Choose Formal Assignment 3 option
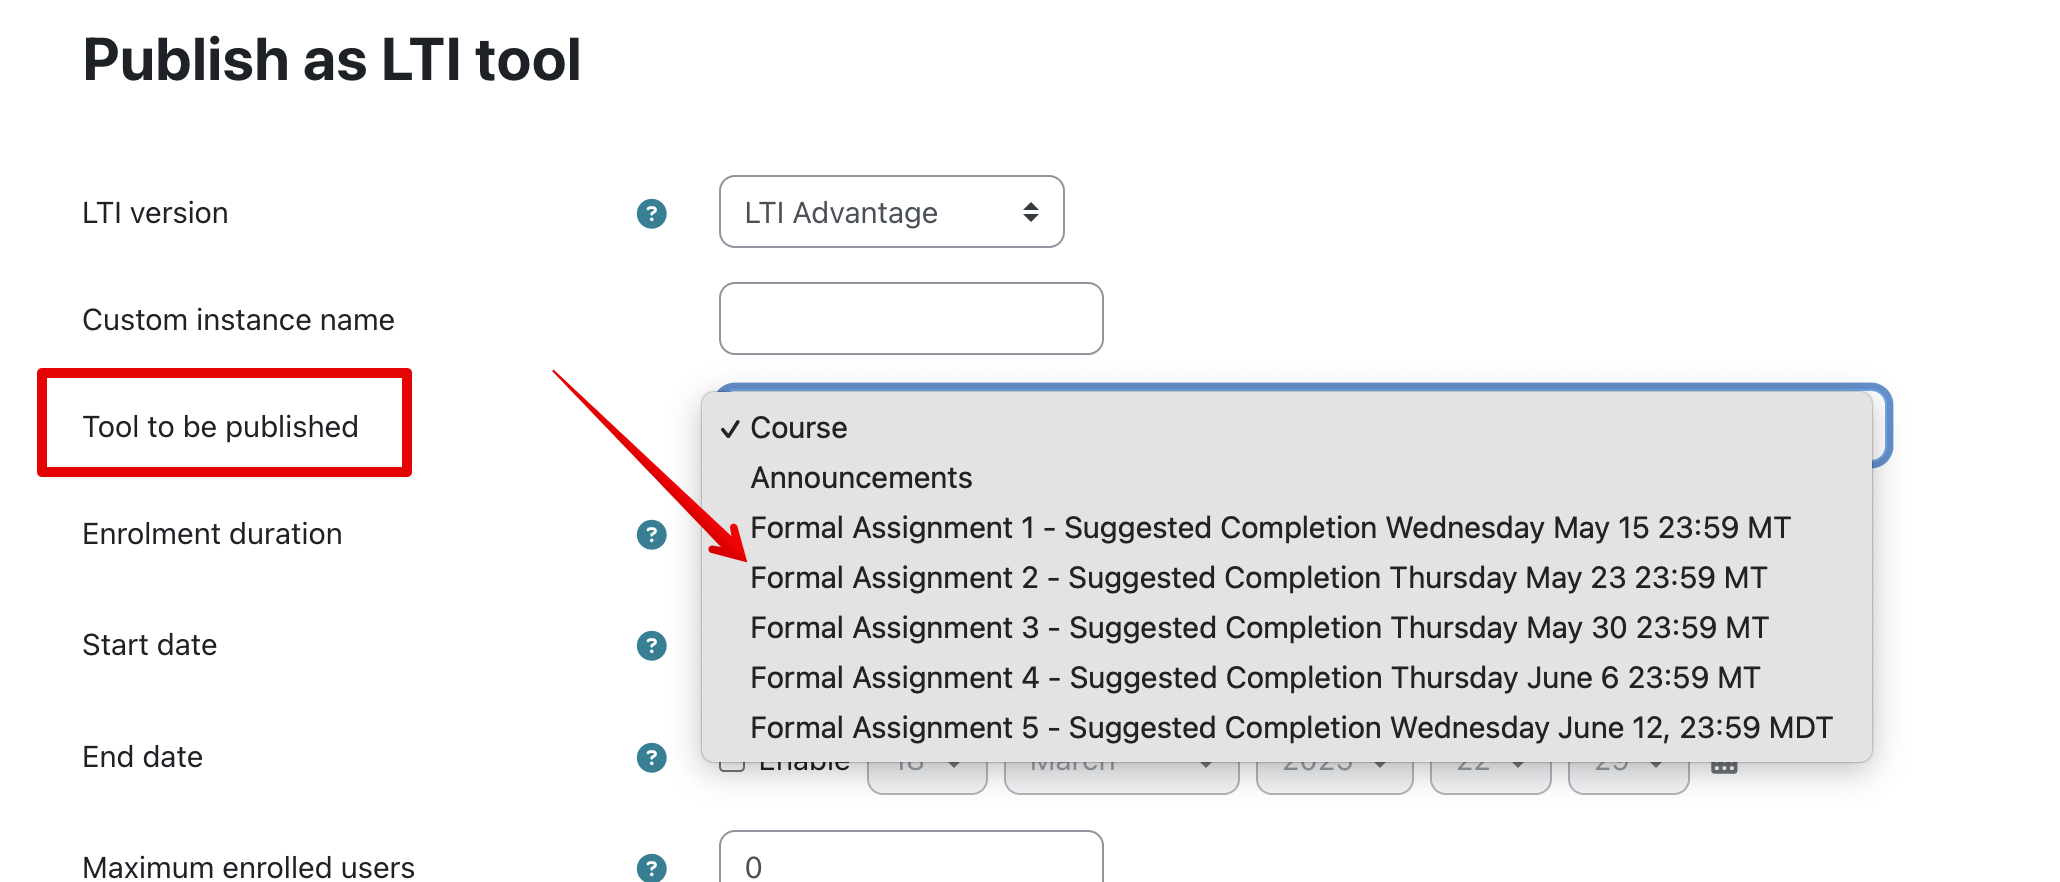The image size is (2060, 882). [x=1259, y=628]
